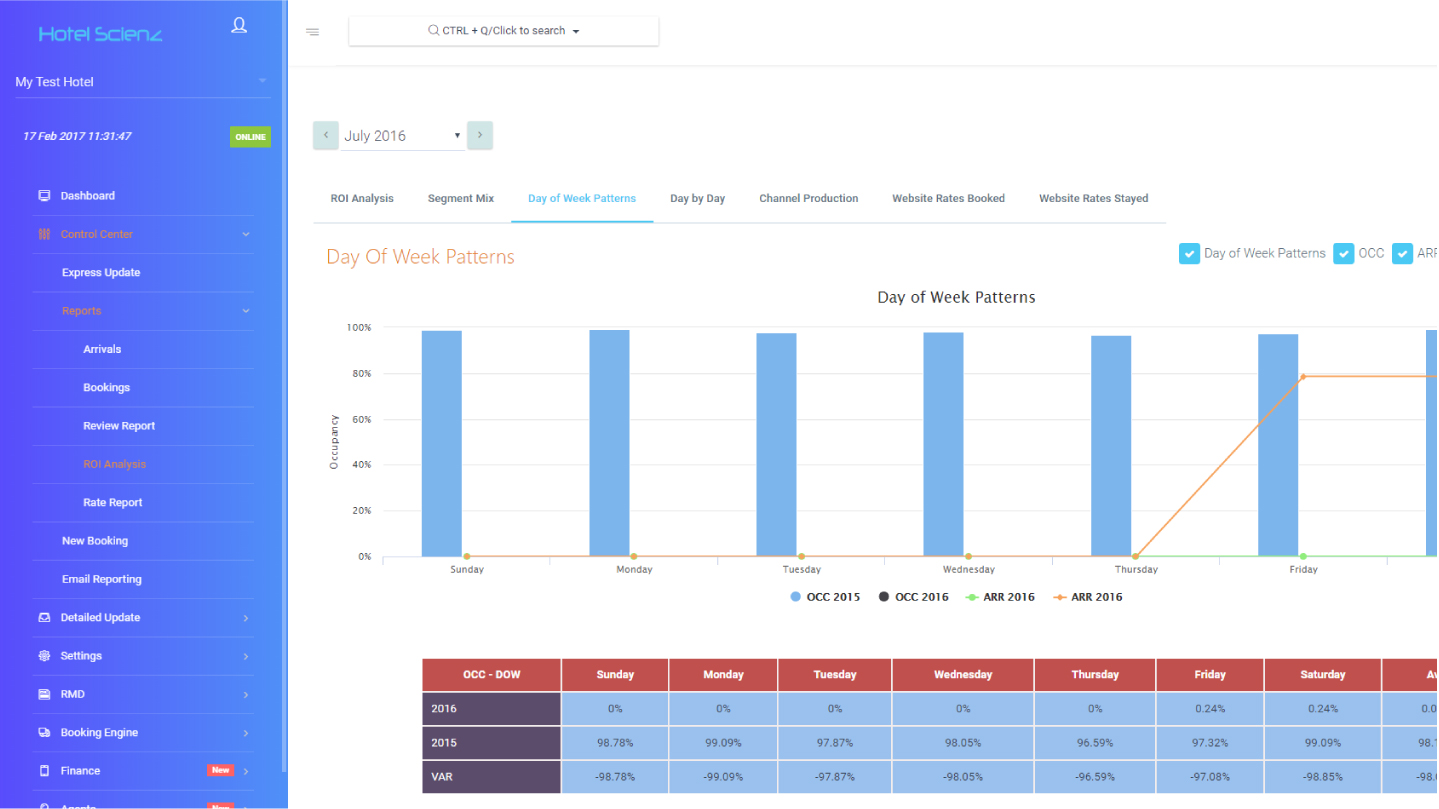Click the Detailed Update inbox icon
Screen dimensions: 1439x809
[44, 618]
